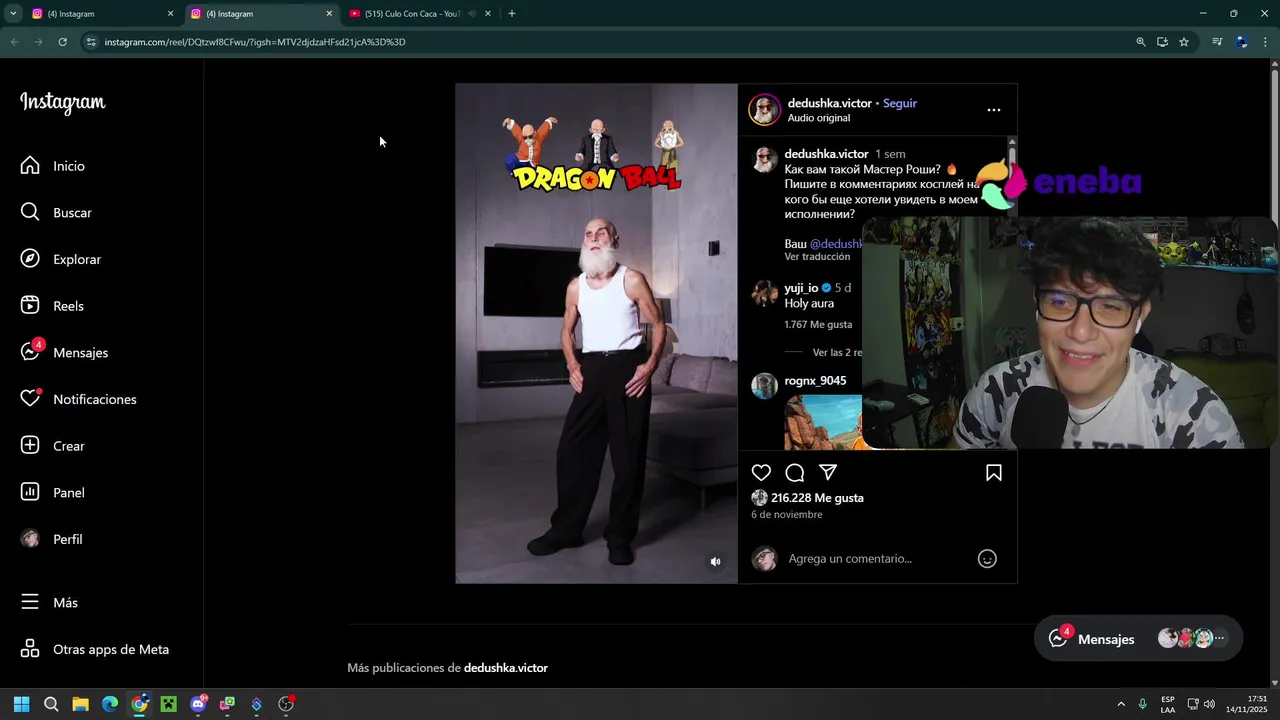Open the Panel dashboard
1280x720 pixels.
(53, 492)
